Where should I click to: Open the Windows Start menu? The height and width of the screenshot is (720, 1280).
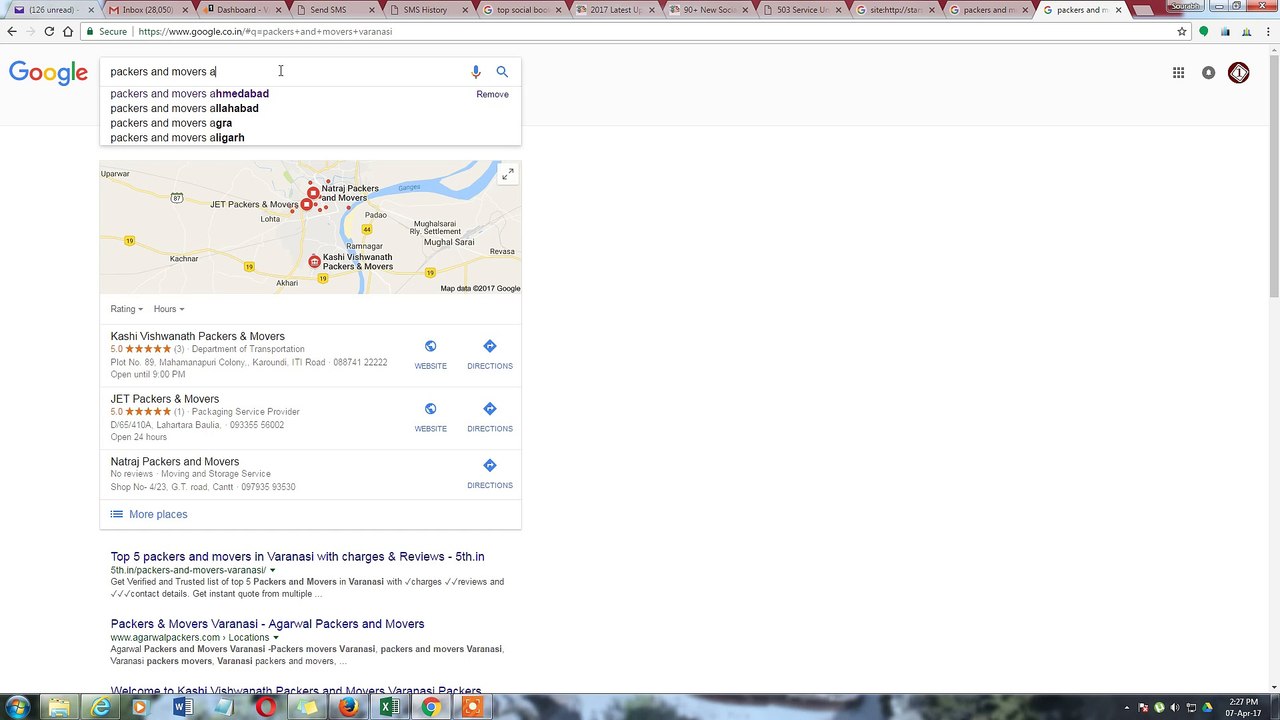(x=17, y=708)
